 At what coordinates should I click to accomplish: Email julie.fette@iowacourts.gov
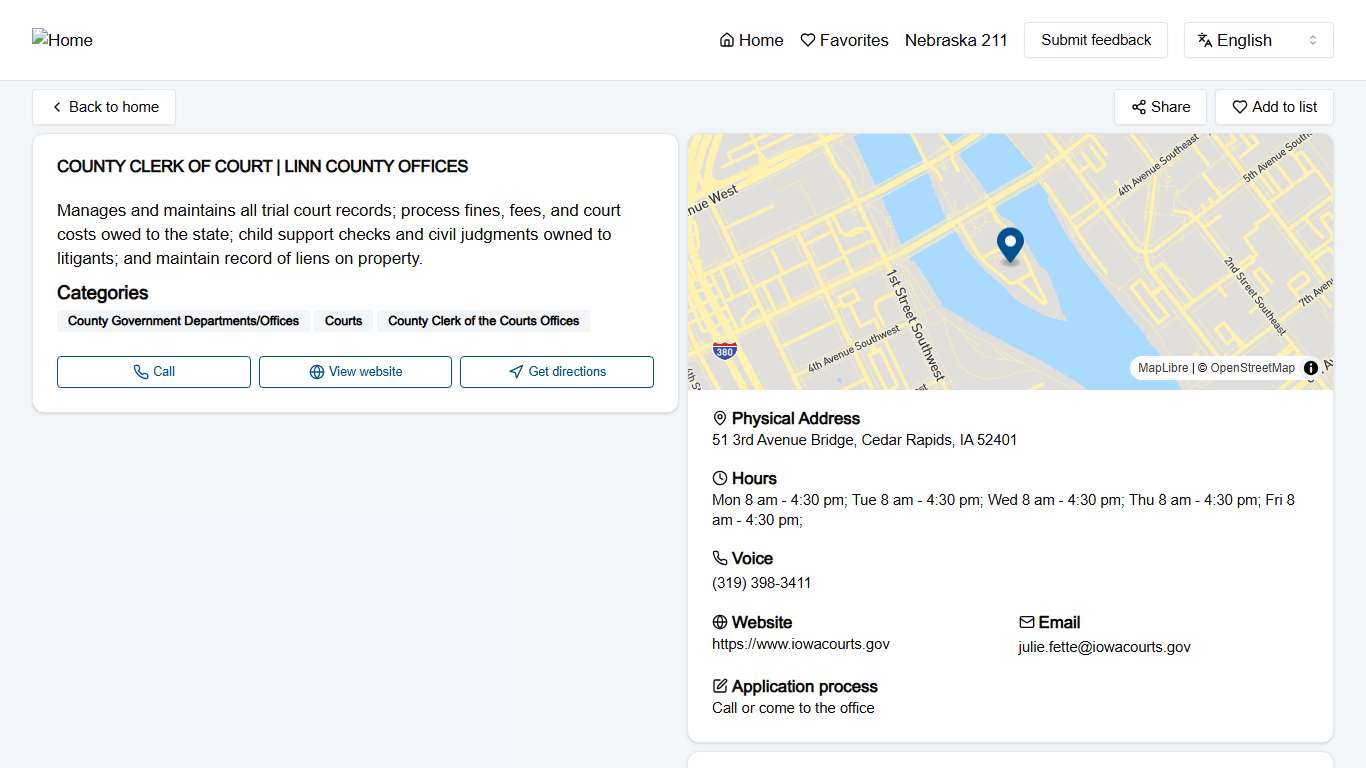tap(1104, 647)
